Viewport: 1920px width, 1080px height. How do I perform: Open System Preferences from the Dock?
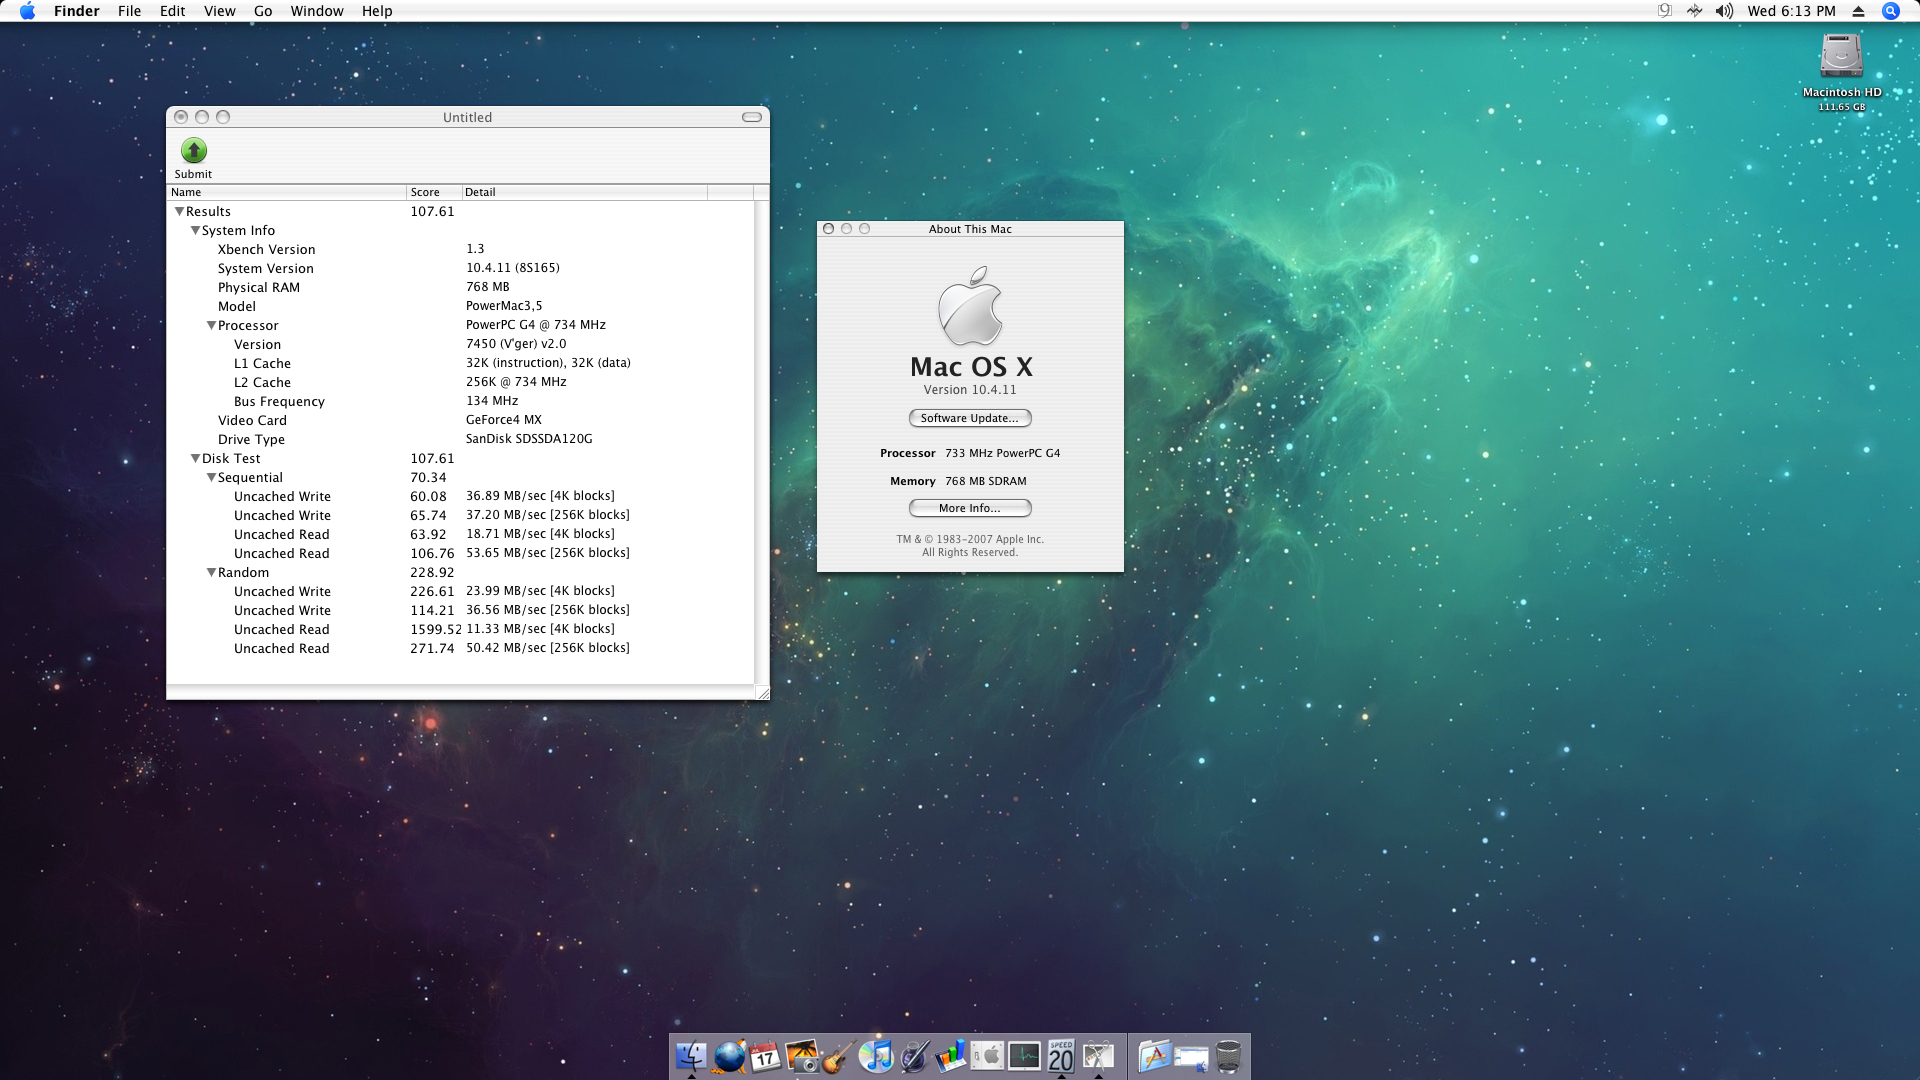click(x=987, y=1056)
